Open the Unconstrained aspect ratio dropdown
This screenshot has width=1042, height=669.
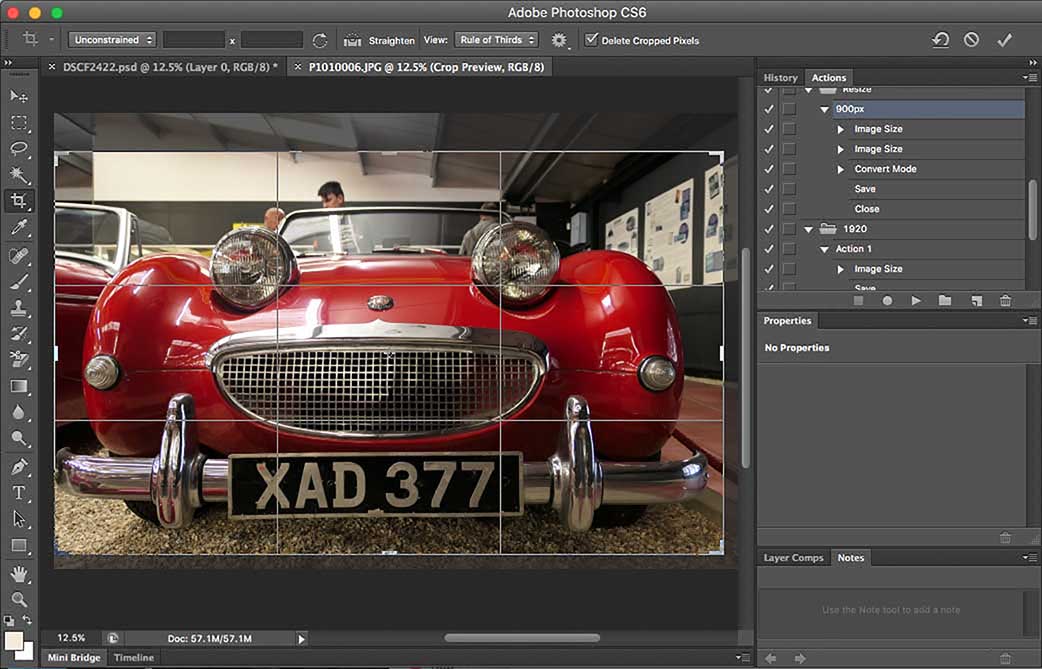112,40
